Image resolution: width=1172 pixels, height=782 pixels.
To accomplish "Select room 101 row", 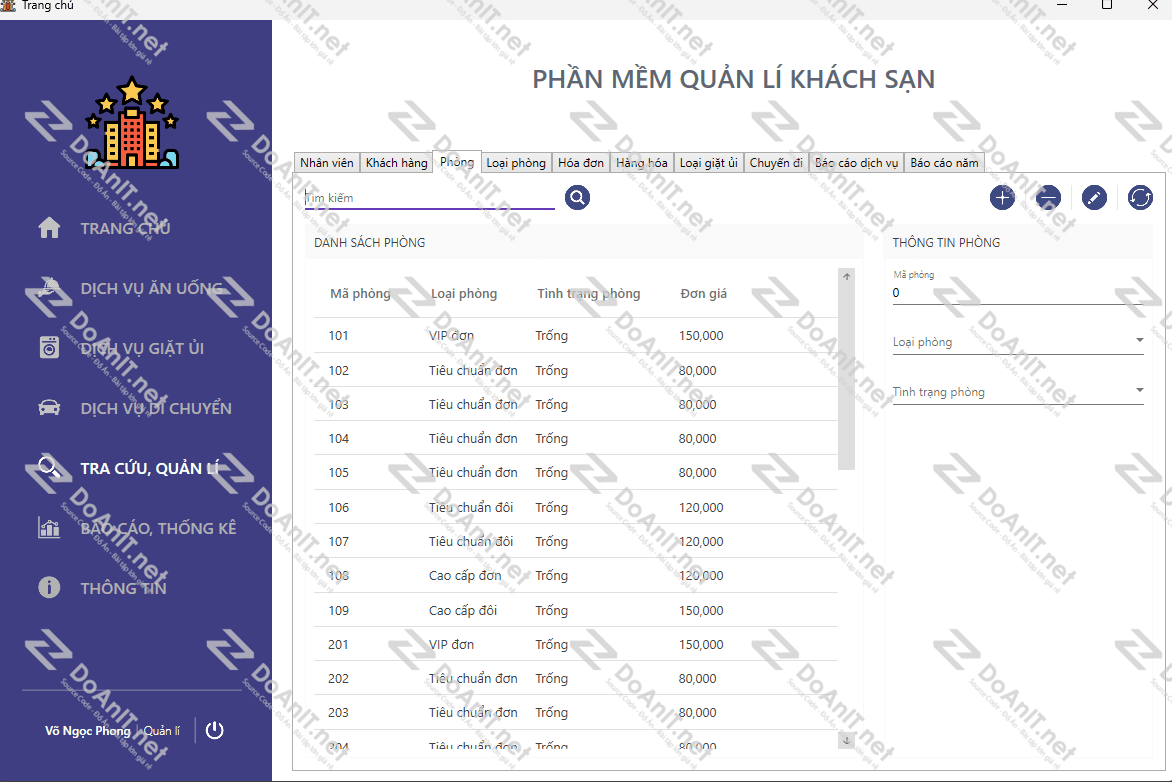I will [x=576, y=336].
